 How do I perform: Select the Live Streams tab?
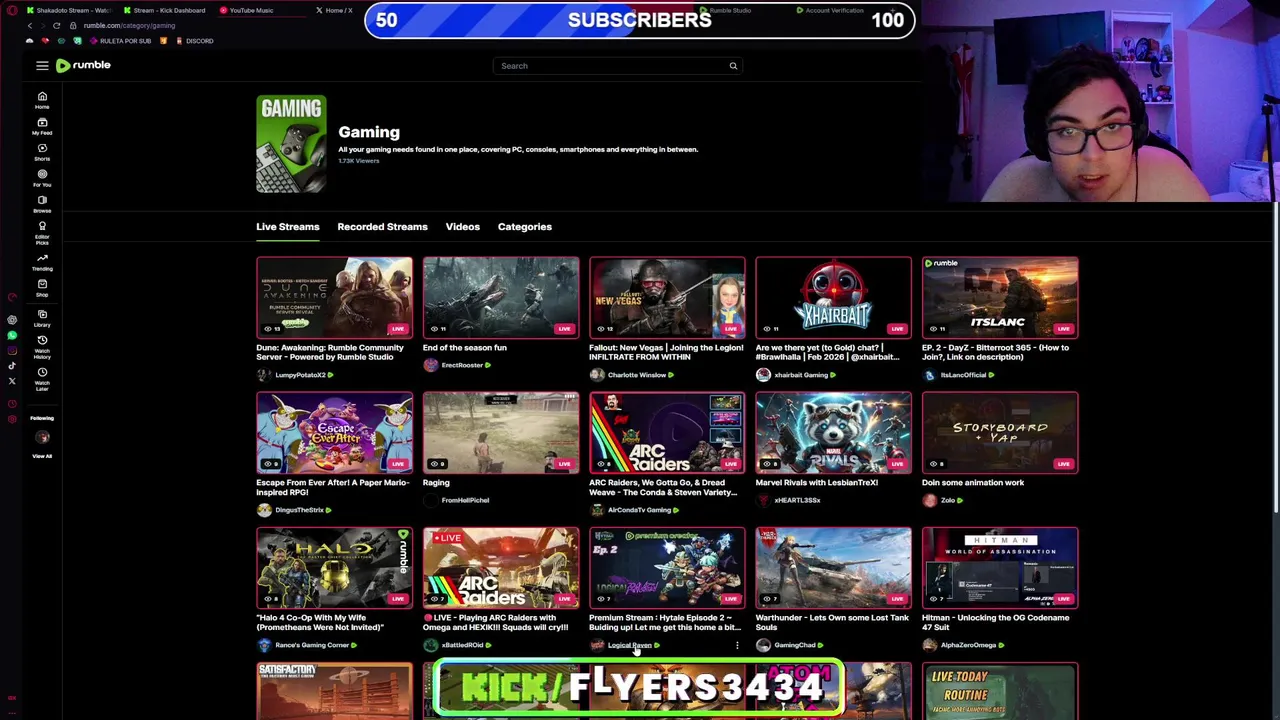pos(288,227)
